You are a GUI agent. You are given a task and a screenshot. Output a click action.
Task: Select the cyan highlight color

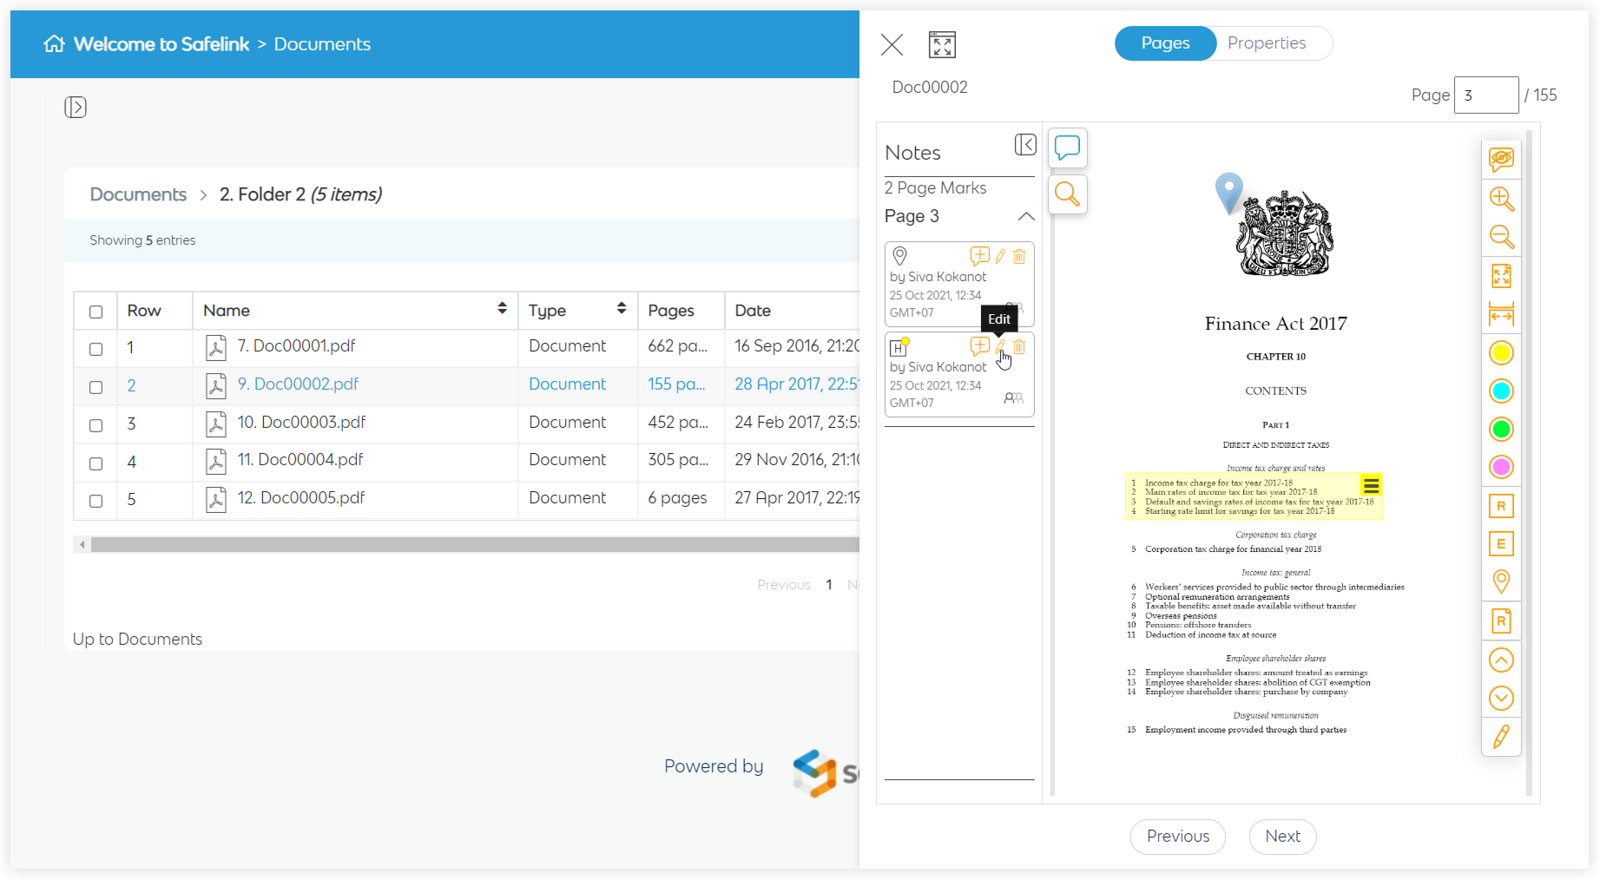1501,391
